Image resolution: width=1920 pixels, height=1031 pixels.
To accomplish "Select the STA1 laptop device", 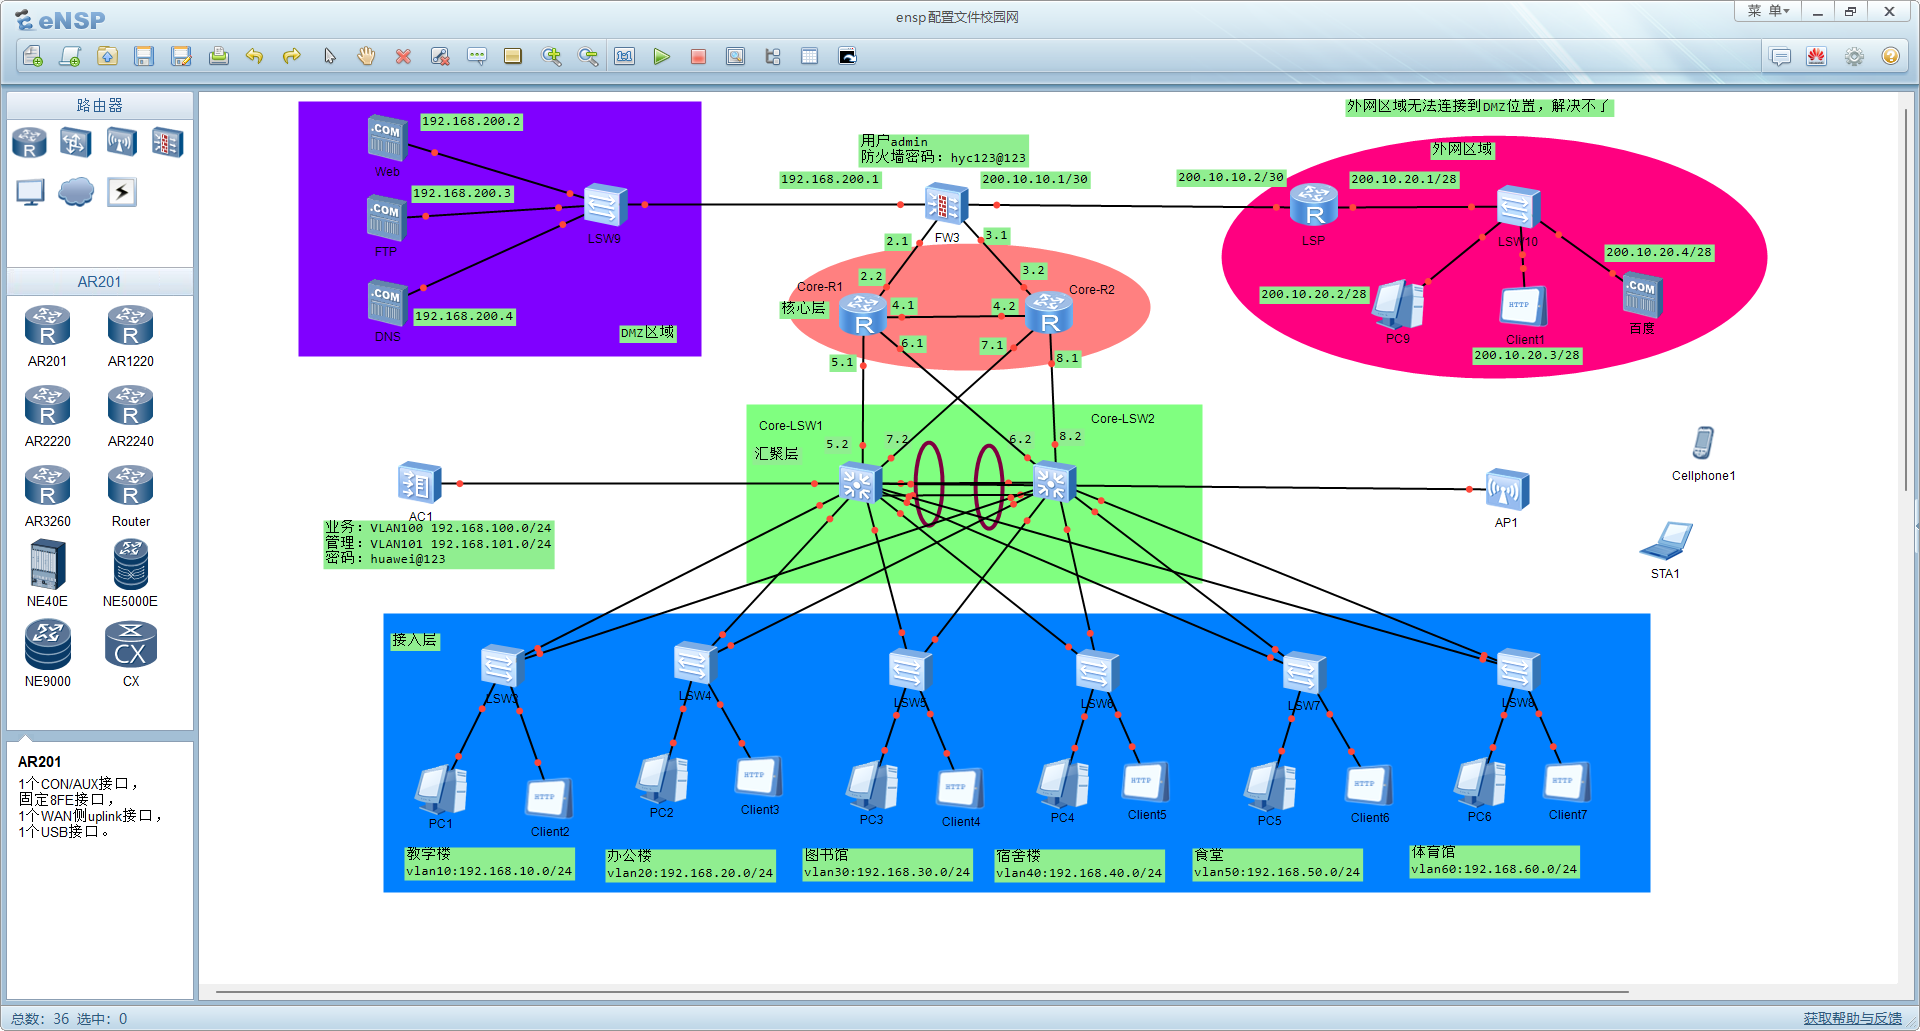I will (1666, 542).
